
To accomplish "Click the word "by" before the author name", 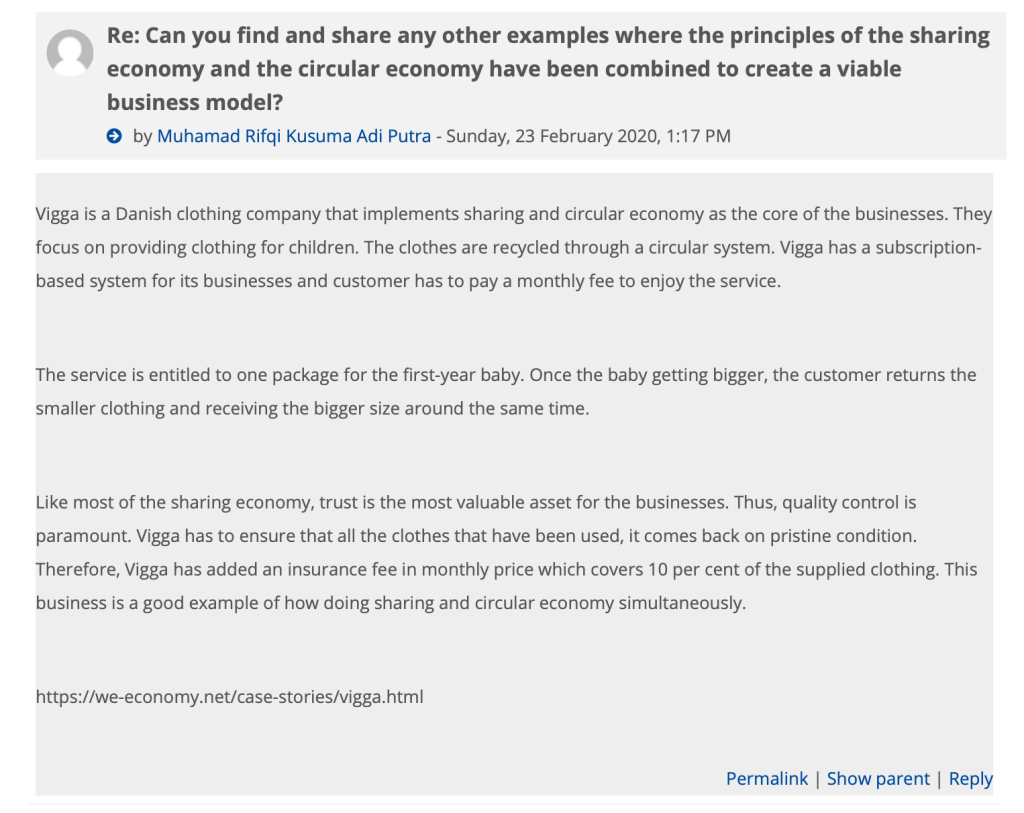I will pos(142,136).
